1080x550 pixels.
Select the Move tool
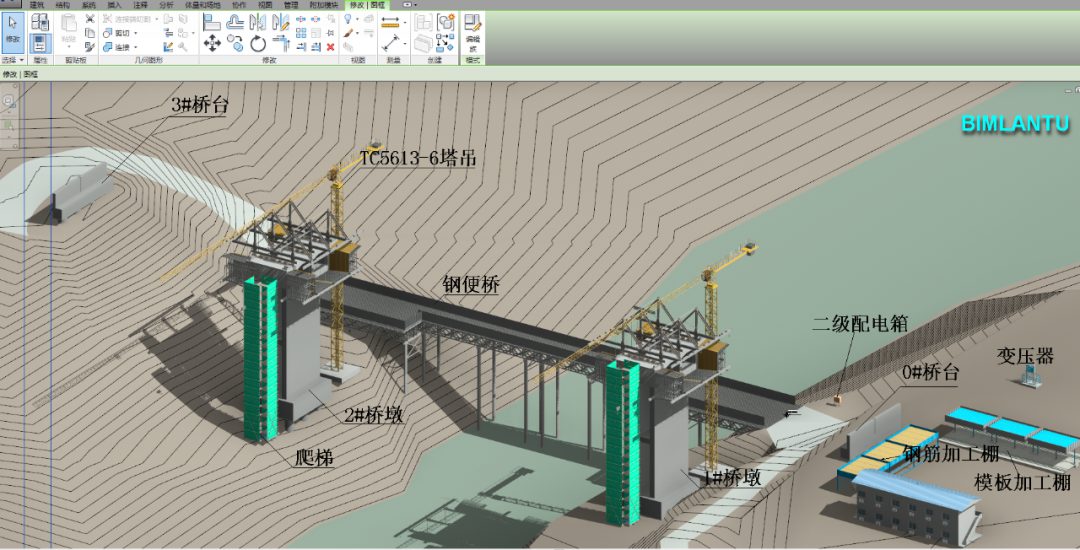pyautogui.click(x=211, y=43)
